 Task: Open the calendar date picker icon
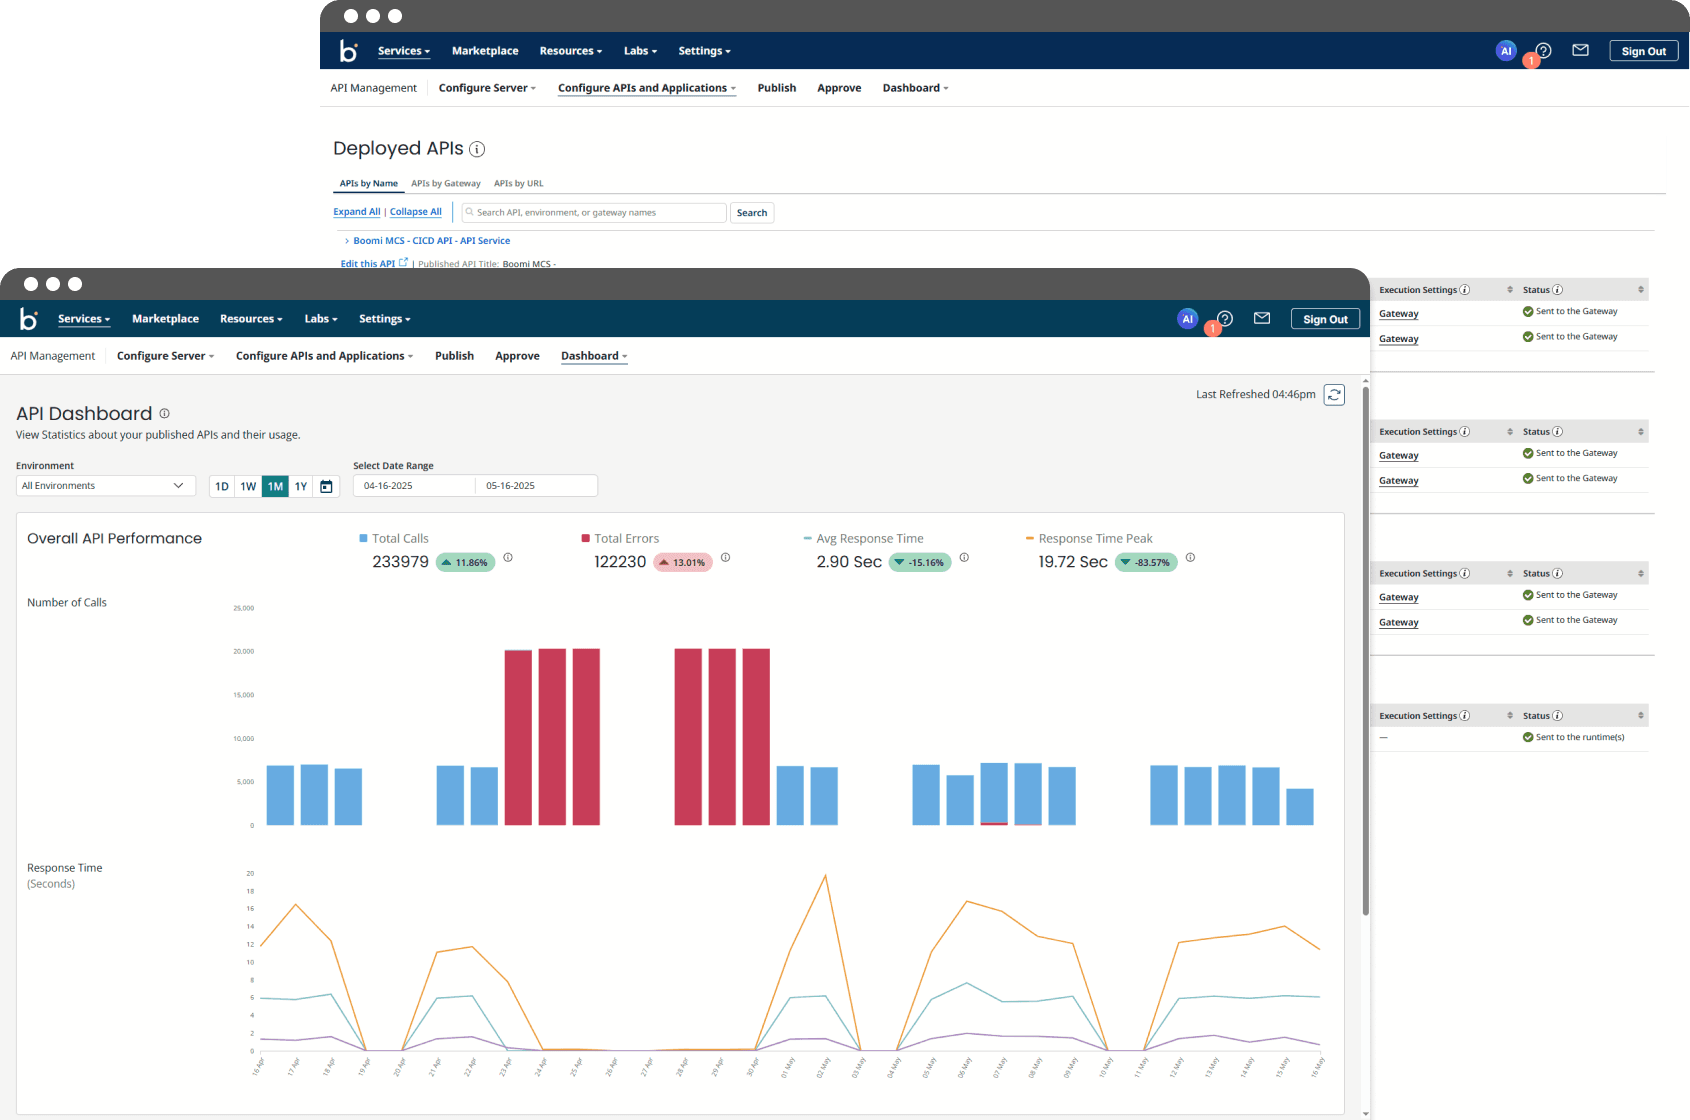click(326, 487)
